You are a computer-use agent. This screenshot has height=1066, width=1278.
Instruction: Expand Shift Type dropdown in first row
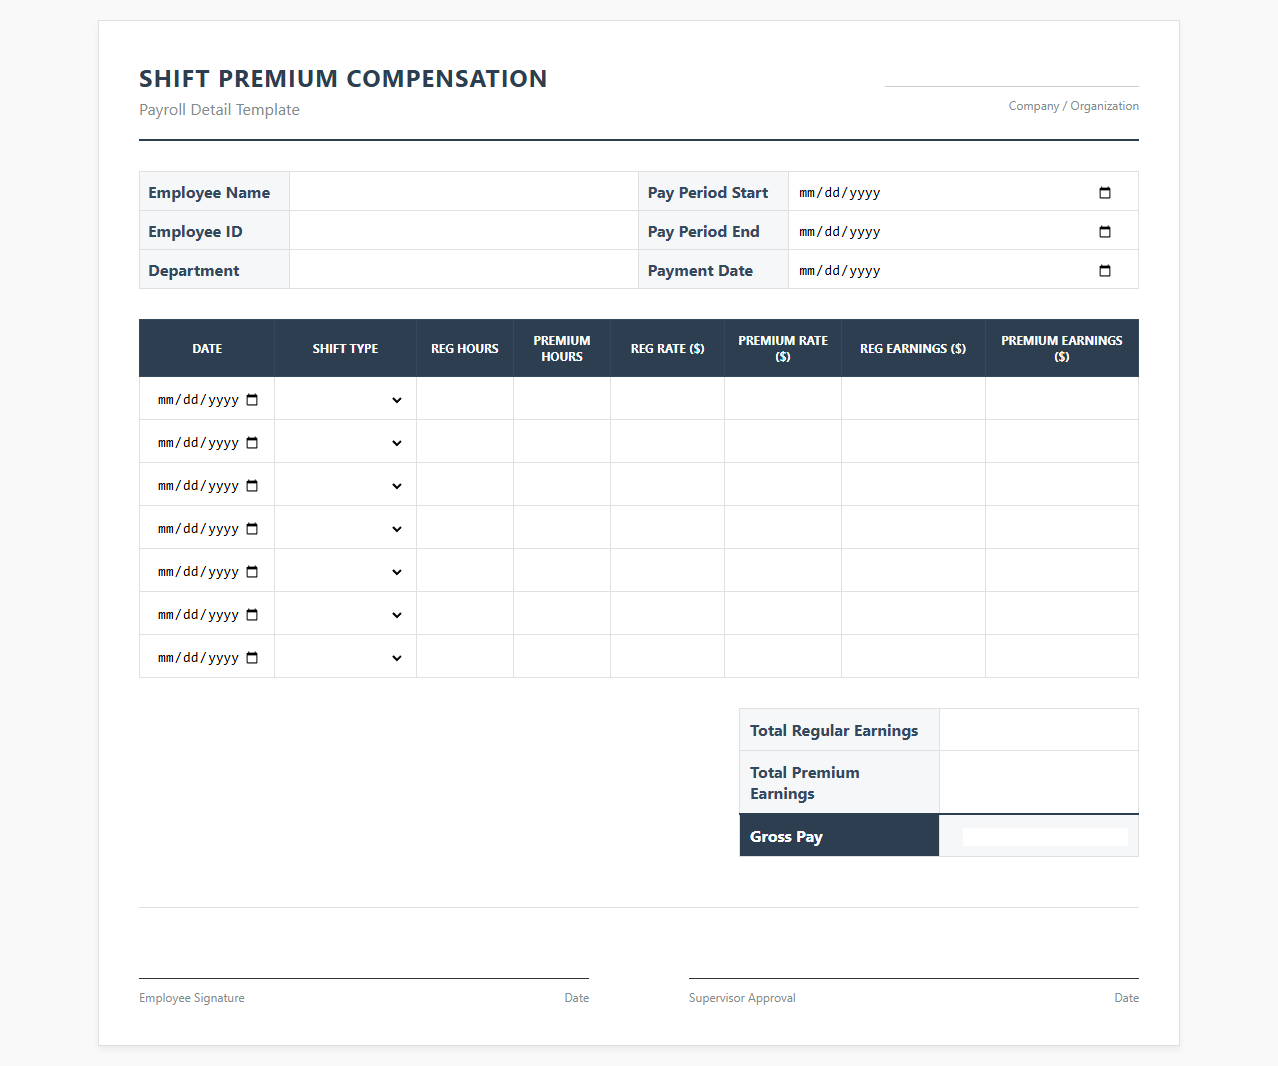tap(345, 399)
